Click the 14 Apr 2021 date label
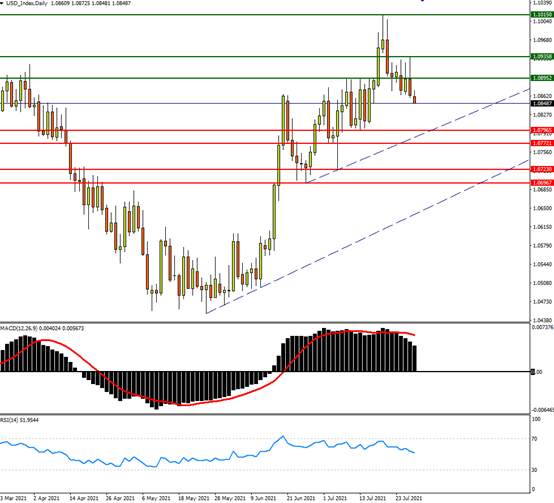Image resolution: width=554 pixels, height=503 pixels. tap(84, 498)
